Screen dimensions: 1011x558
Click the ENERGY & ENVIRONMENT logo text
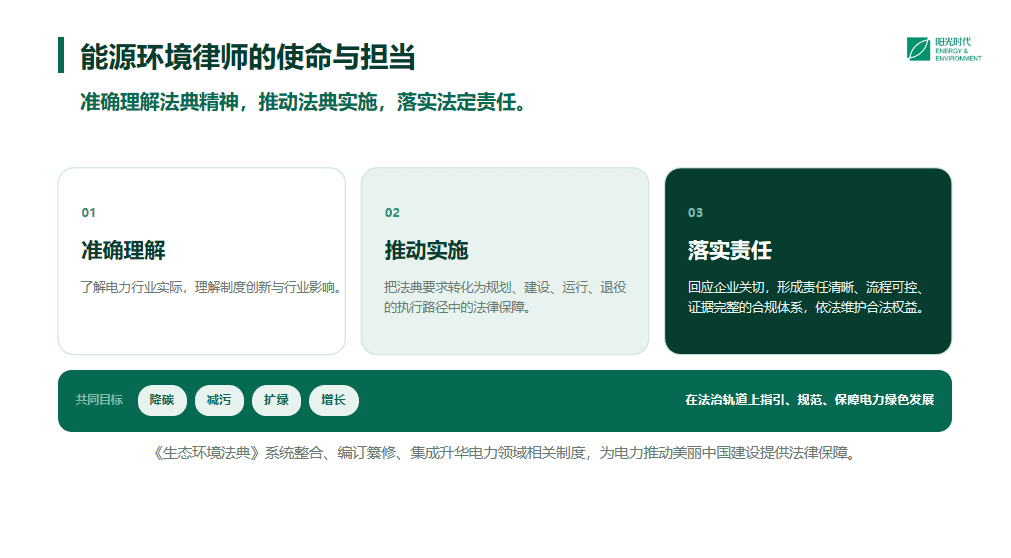point(958,54)
